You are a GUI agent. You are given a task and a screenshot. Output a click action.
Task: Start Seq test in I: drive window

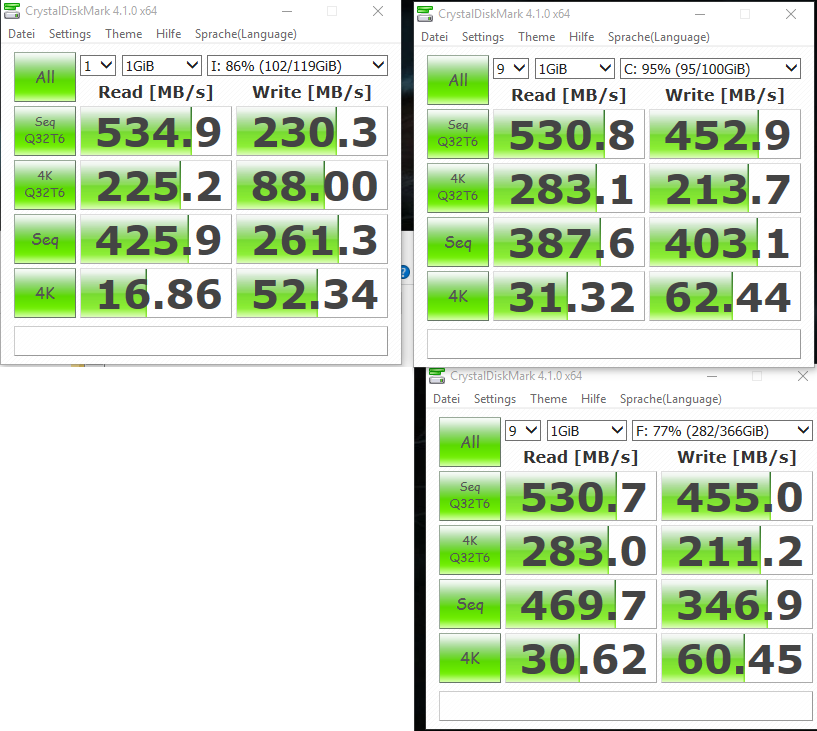tap(45, 239)
